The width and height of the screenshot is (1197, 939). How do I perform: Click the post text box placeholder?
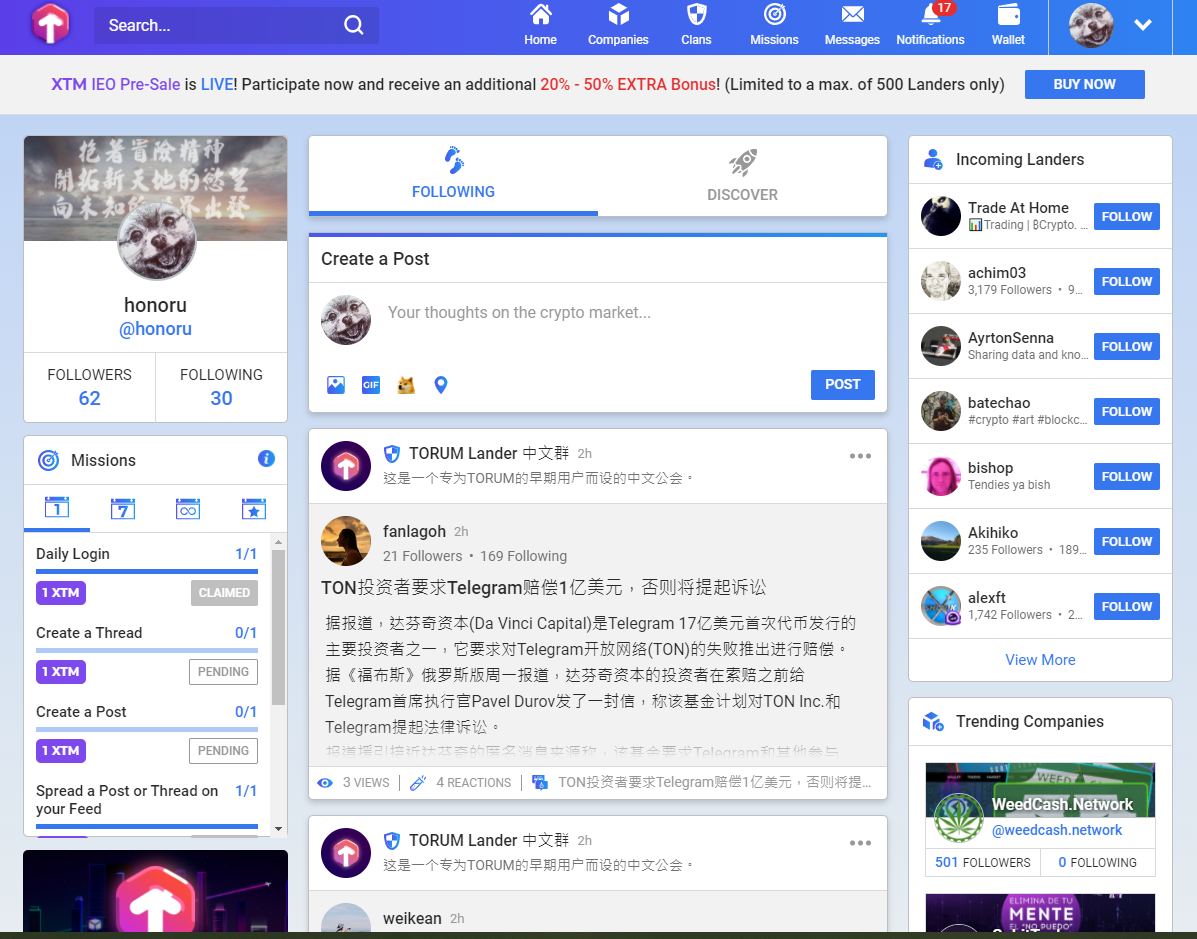click(519, 312)
